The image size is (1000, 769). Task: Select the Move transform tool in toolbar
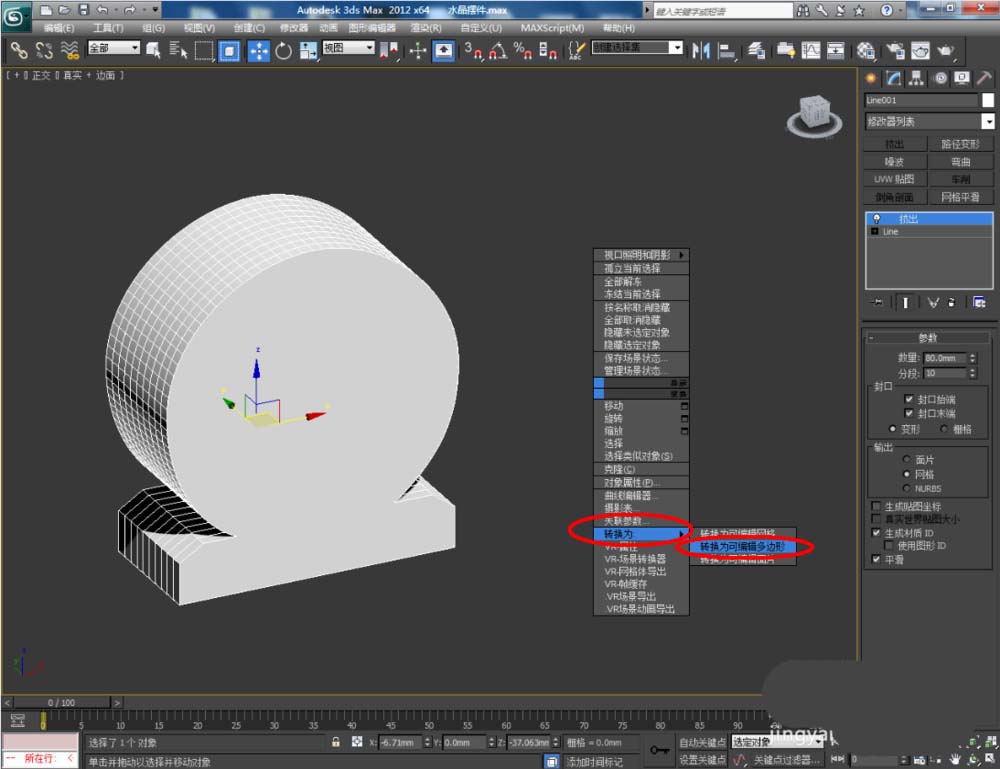[258, 49]
